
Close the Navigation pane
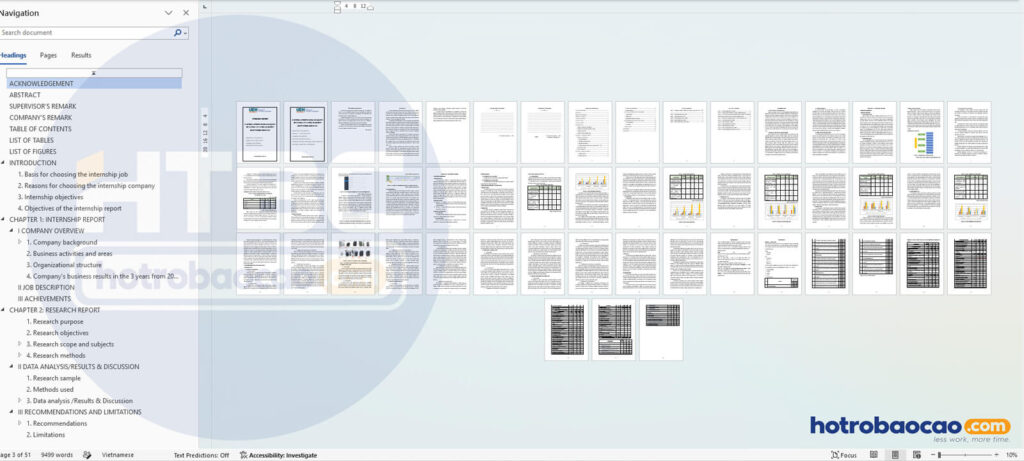[186, 13]
